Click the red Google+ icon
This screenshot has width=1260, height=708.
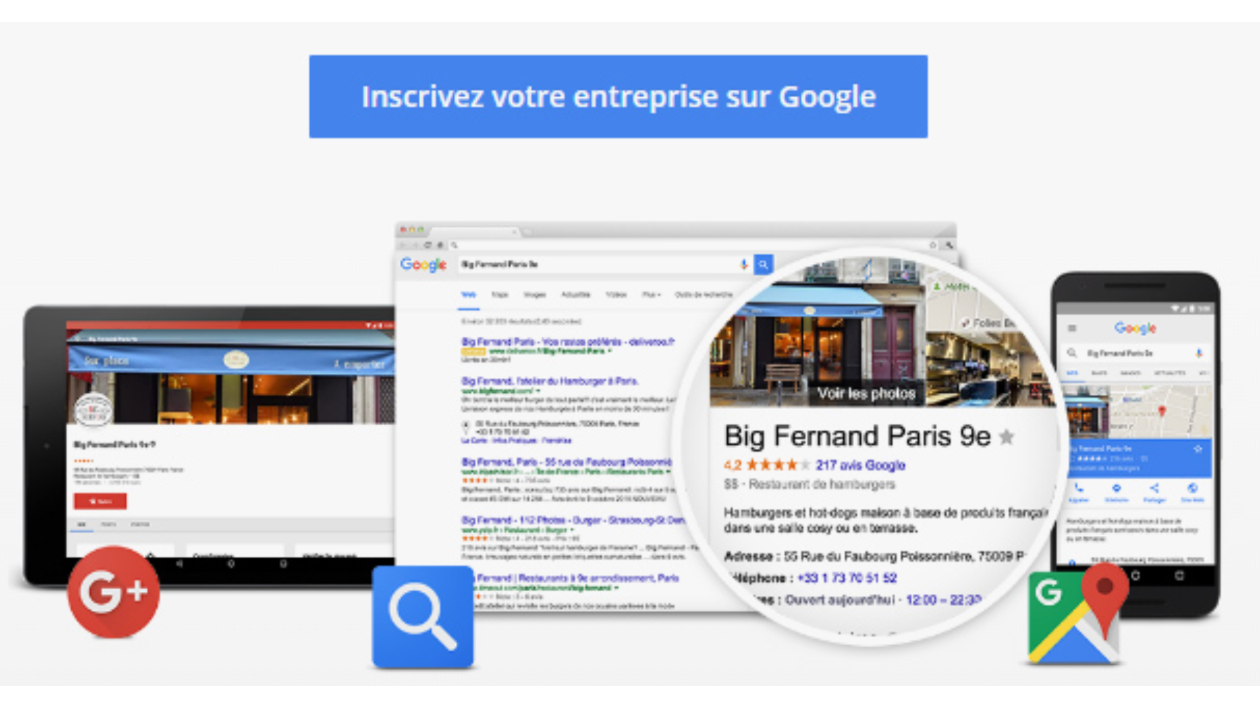point(113,592)
